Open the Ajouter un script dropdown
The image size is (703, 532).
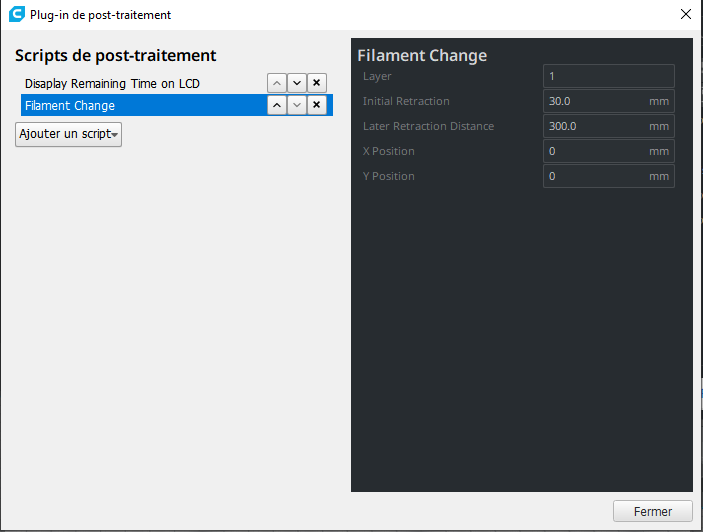click(69, 134)
